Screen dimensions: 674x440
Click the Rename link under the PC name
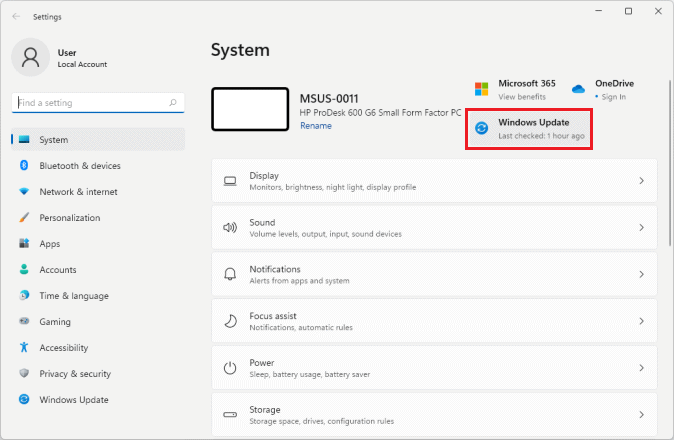click(x=315, y=126)
